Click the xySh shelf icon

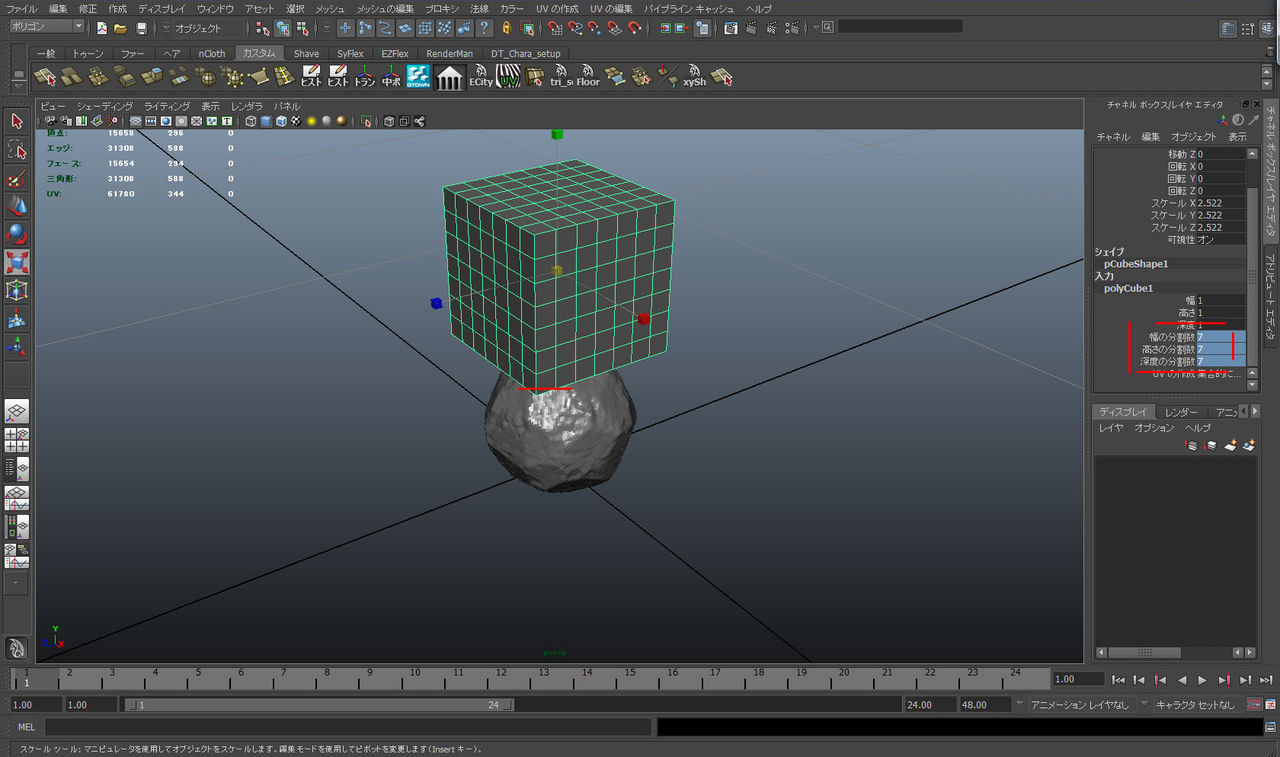694,76
